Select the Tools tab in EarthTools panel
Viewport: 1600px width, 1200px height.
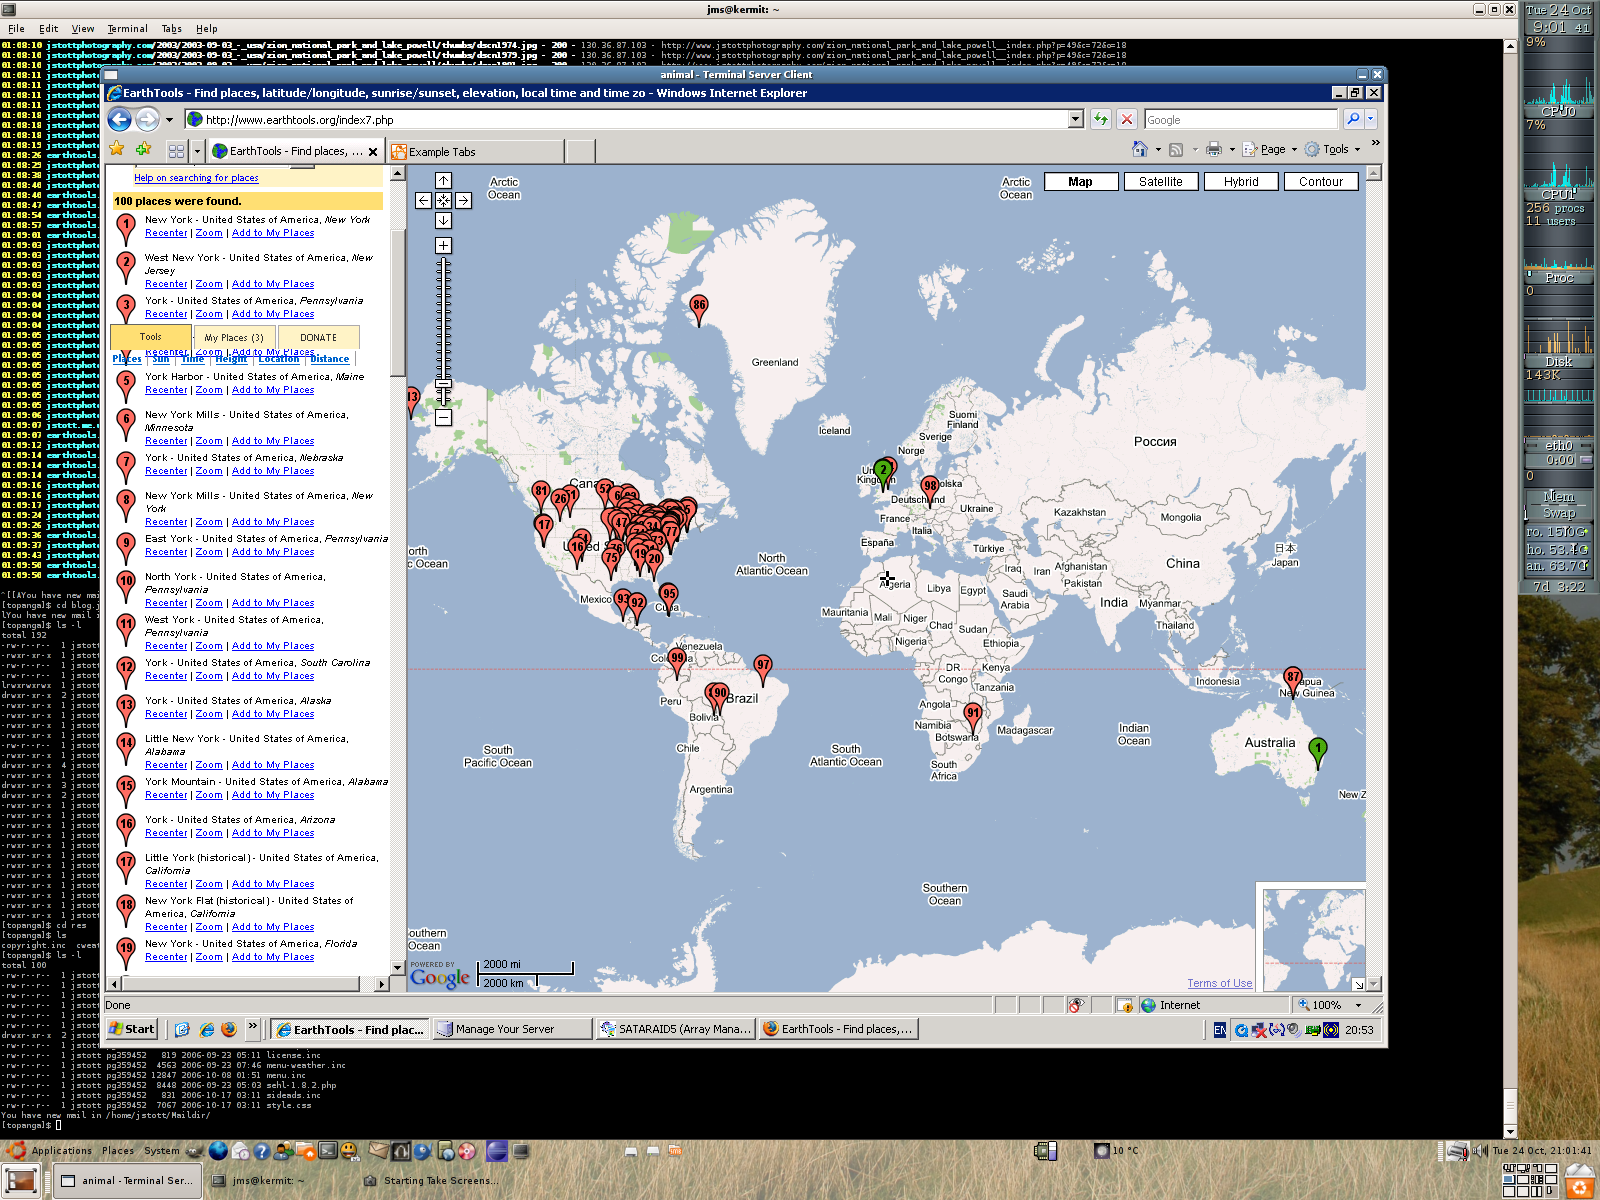(x=151, y=337)
